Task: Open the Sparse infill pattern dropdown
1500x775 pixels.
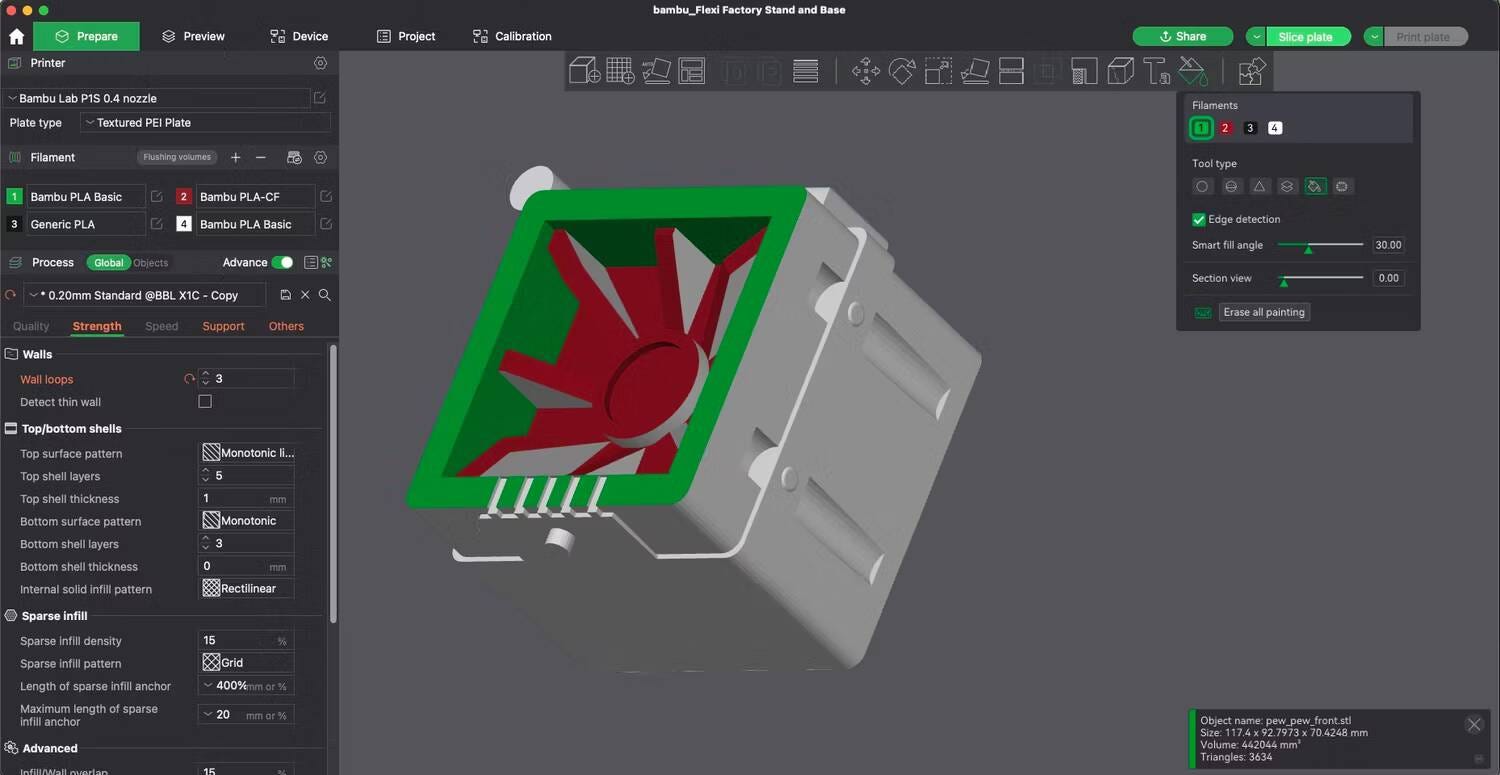Action: tap(248, 663)
